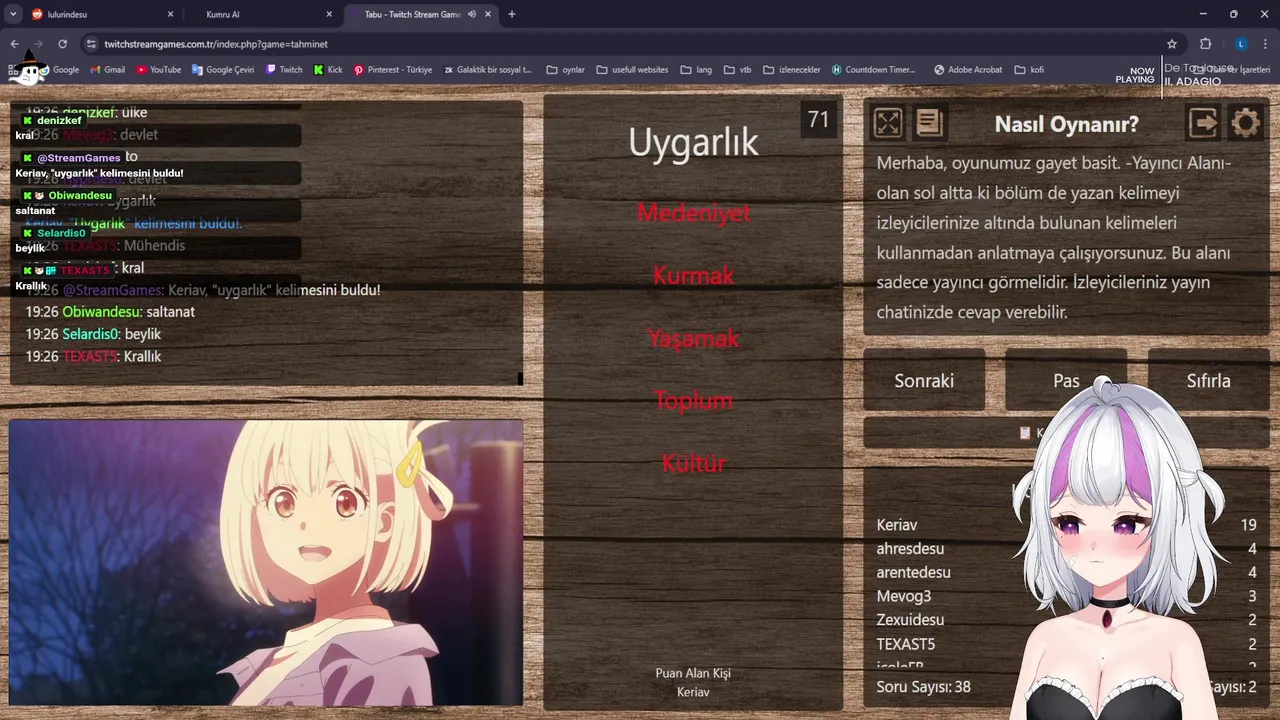This screenshot has width=1280, height=720.
Task: Reset the game with Sıfırla
Action: [1208, 380]
